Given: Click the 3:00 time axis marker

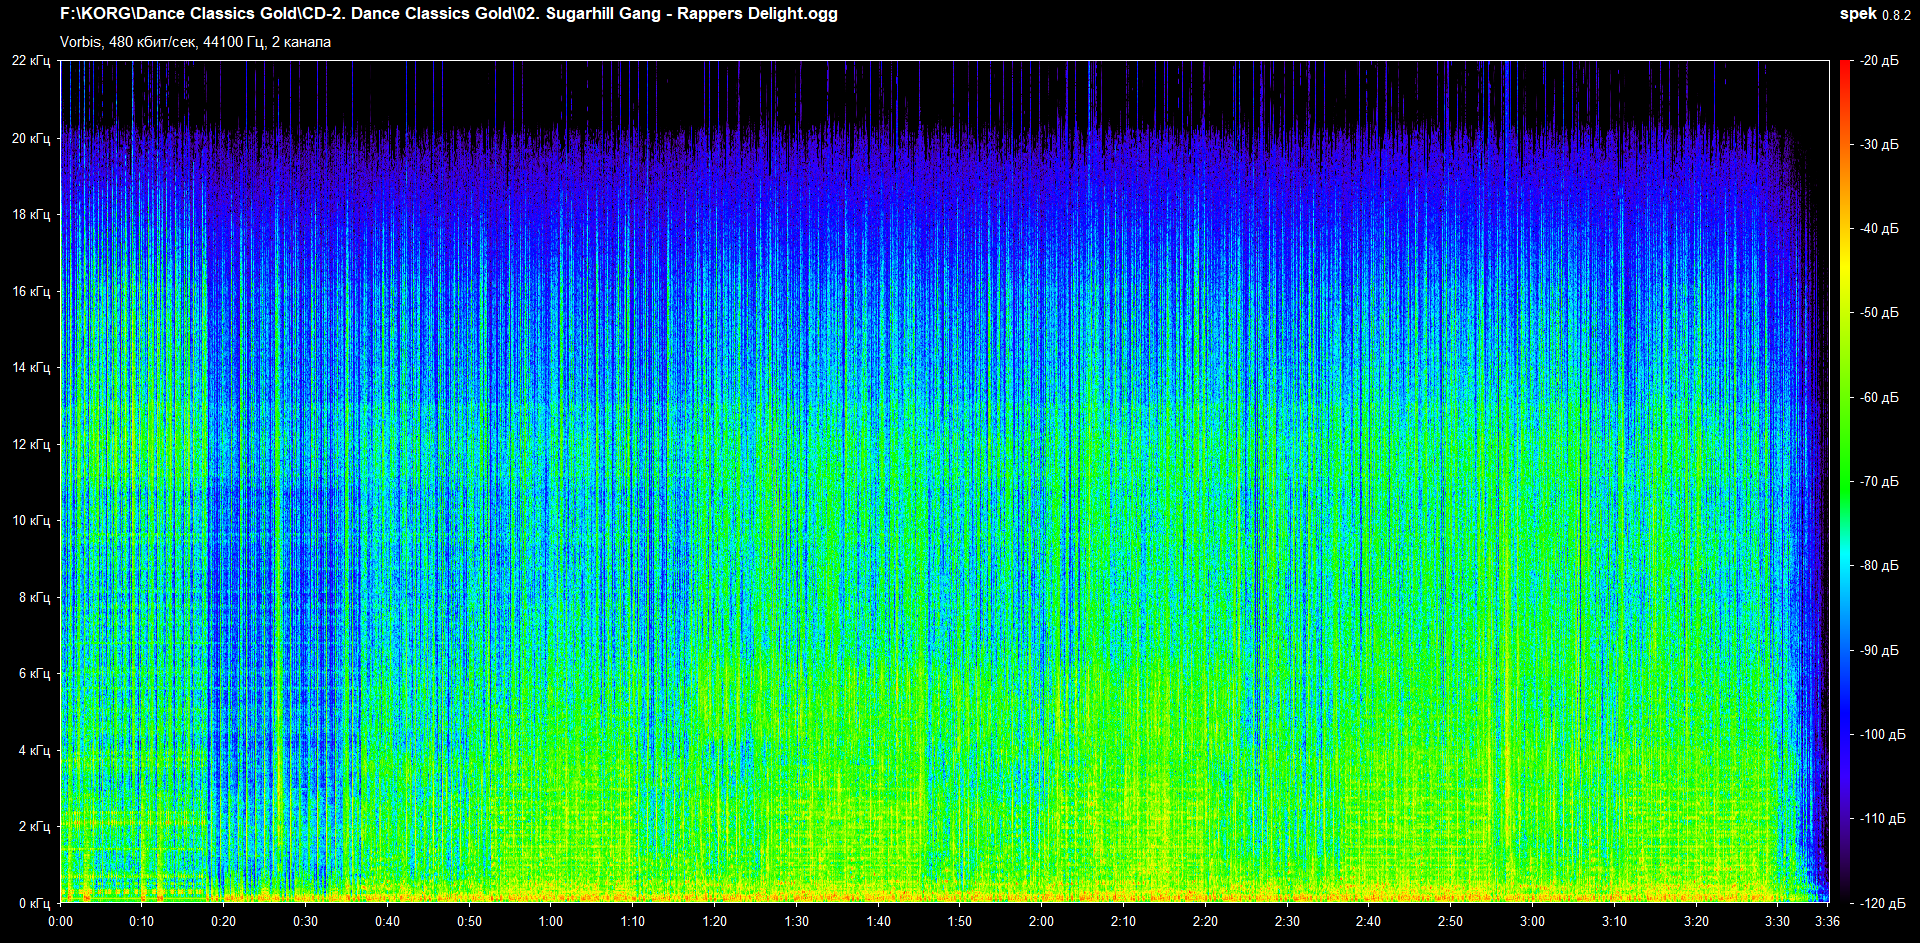Looking at the screenshot, I should 1532,921.
